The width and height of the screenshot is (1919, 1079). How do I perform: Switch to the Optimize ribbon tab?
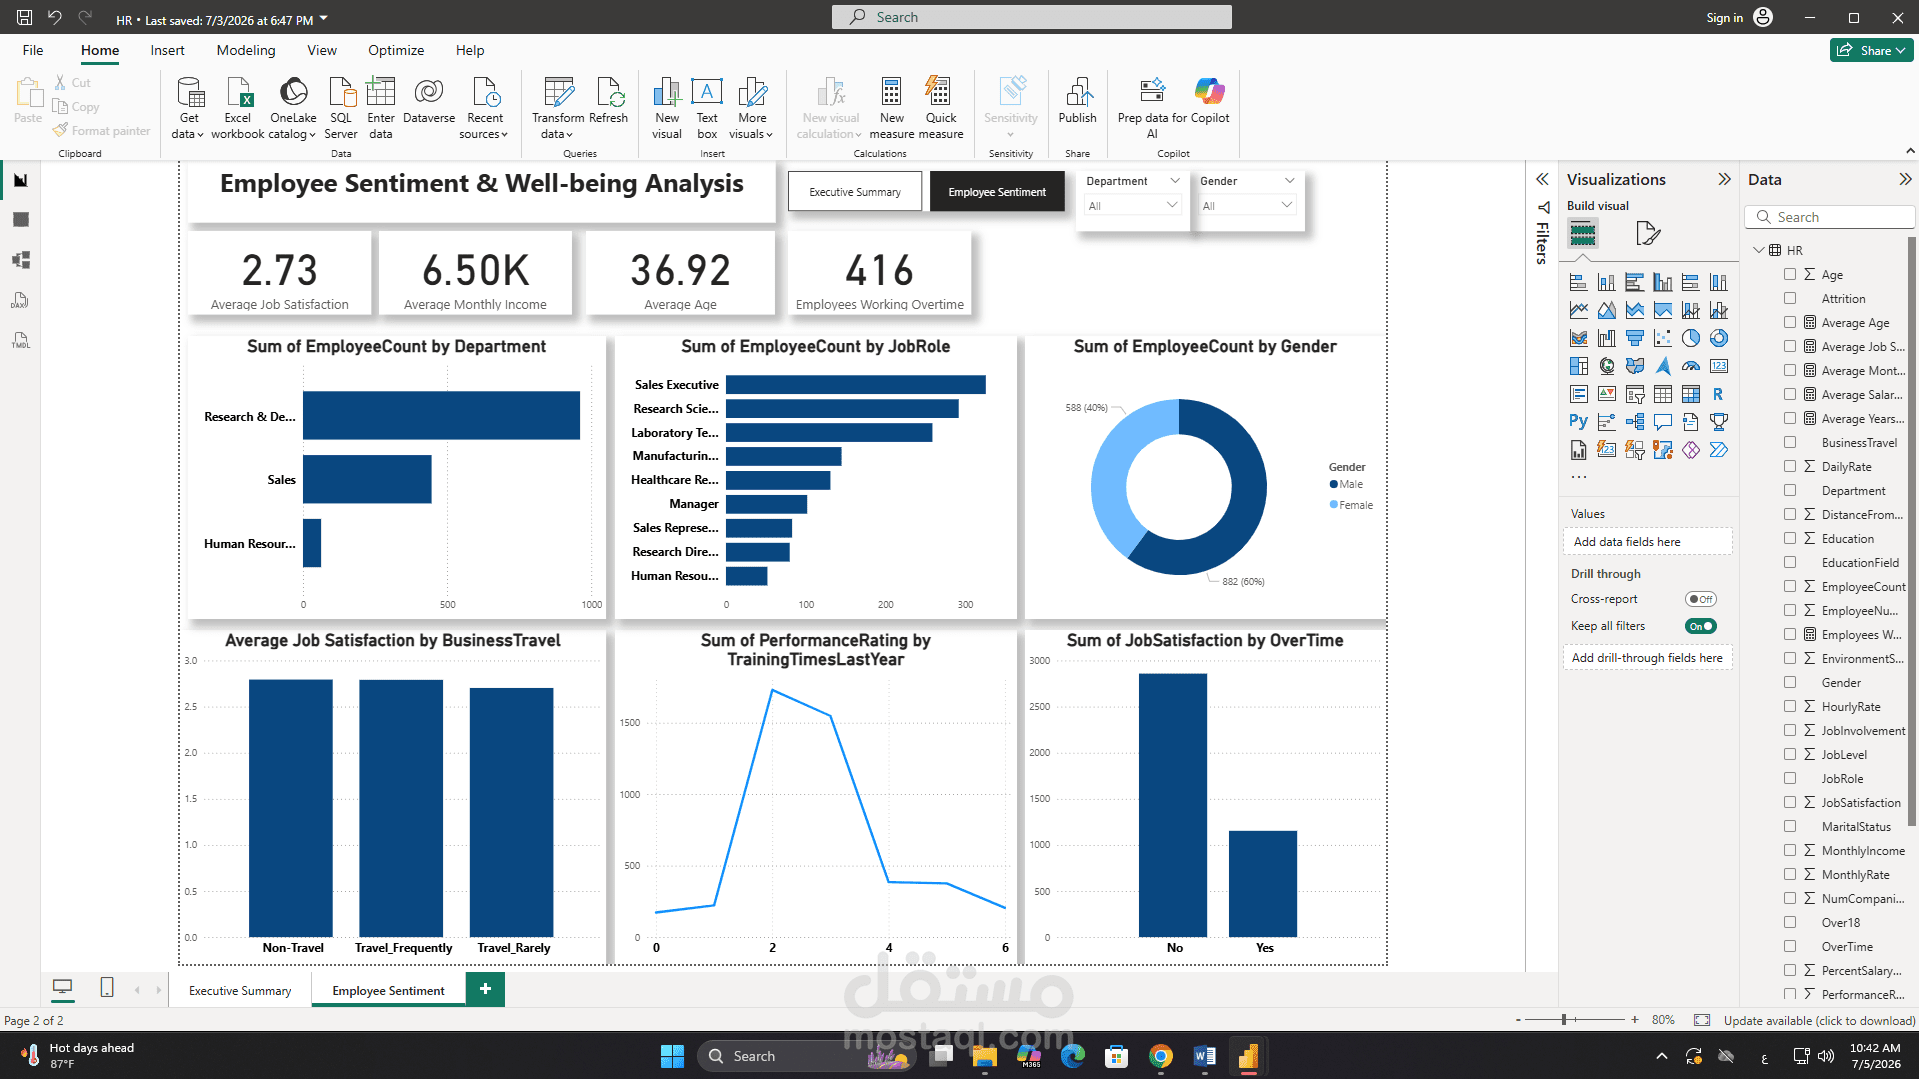[396, 50]
